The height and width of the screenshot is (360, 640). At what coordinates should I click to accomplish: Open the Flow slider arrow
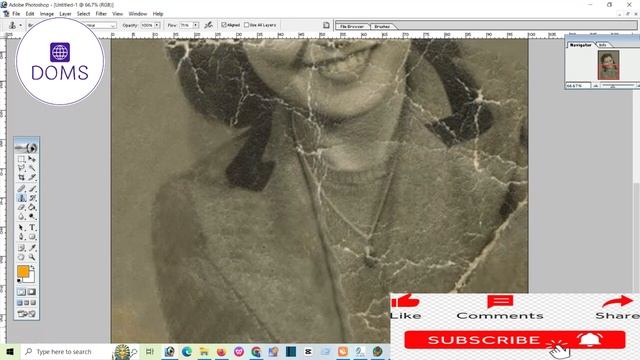tap(196, 25)
